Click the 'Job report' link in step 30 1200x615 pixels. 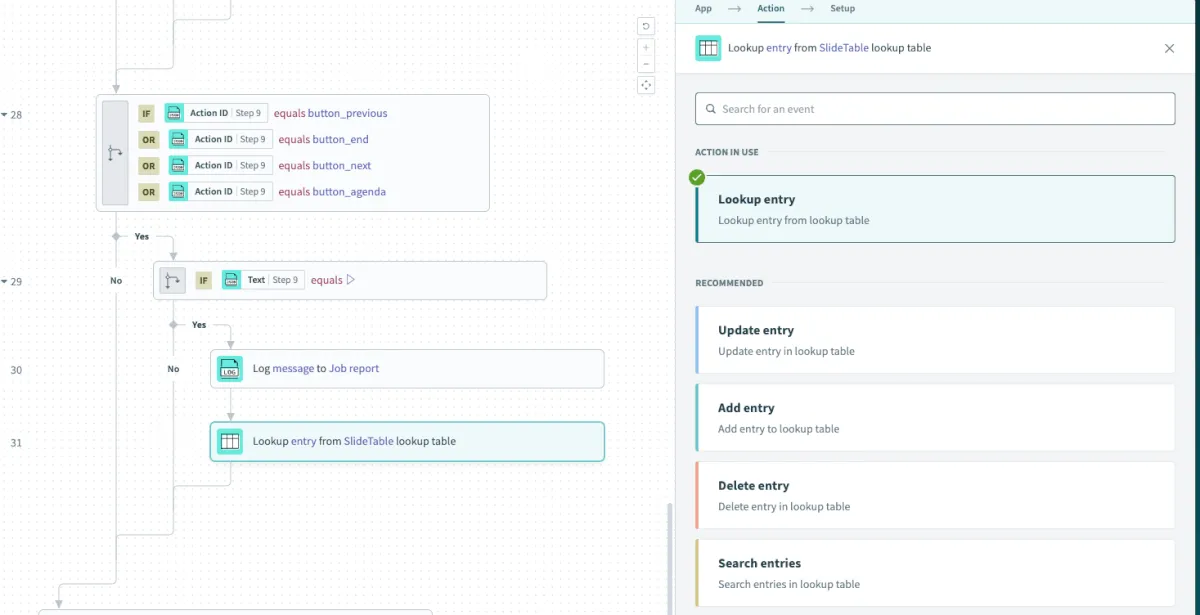pyautogui.click(x=354, y=369)
